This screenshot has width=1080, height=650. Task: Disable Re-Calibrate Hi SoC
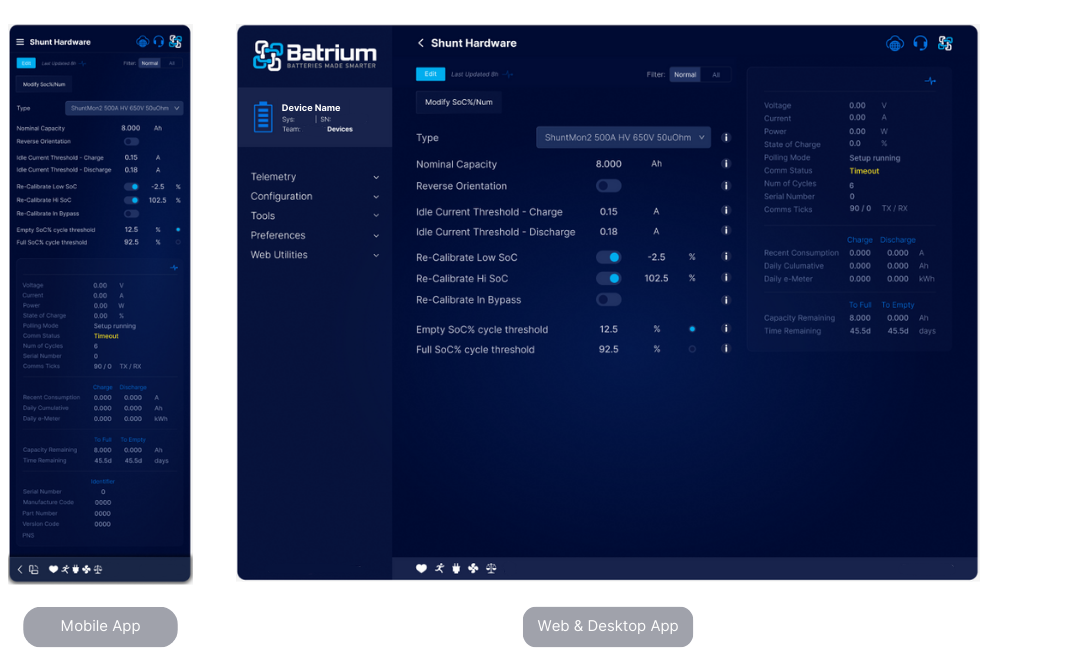pos(608,278)
